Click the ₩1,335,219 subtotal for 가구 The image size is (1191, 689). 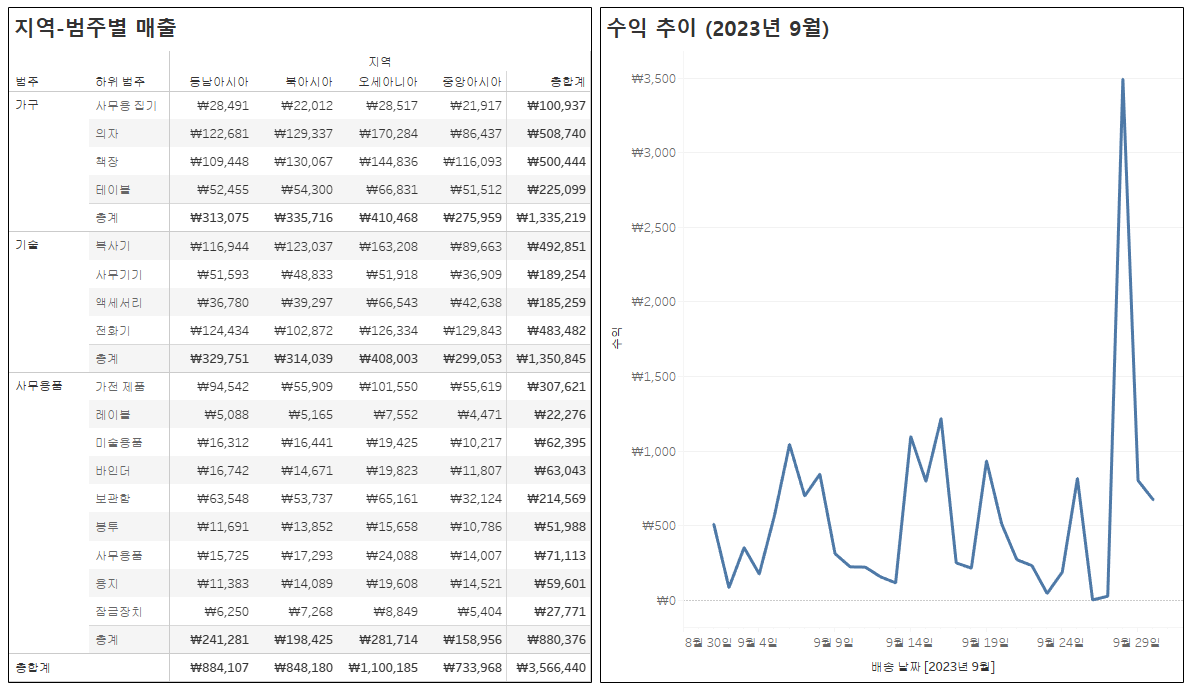pos(551,218)
